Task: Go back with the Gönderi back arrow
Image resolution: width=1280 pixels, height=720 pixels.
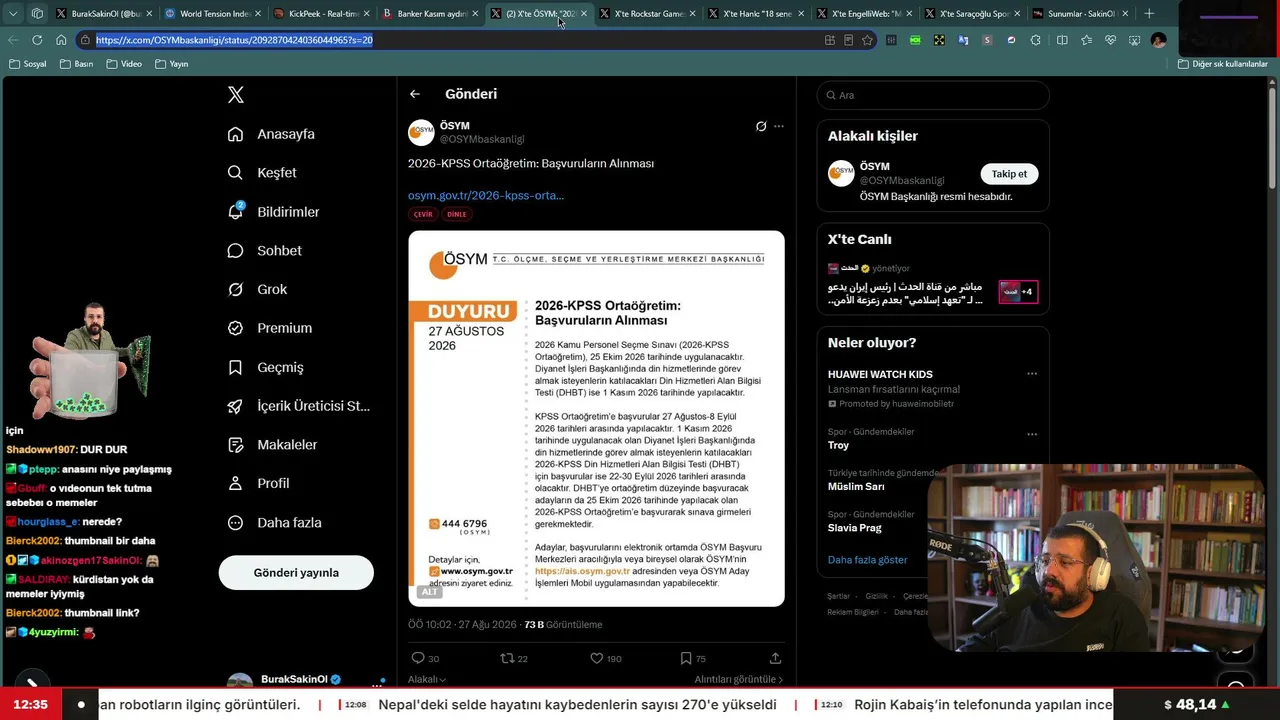Action: point(415,94)
